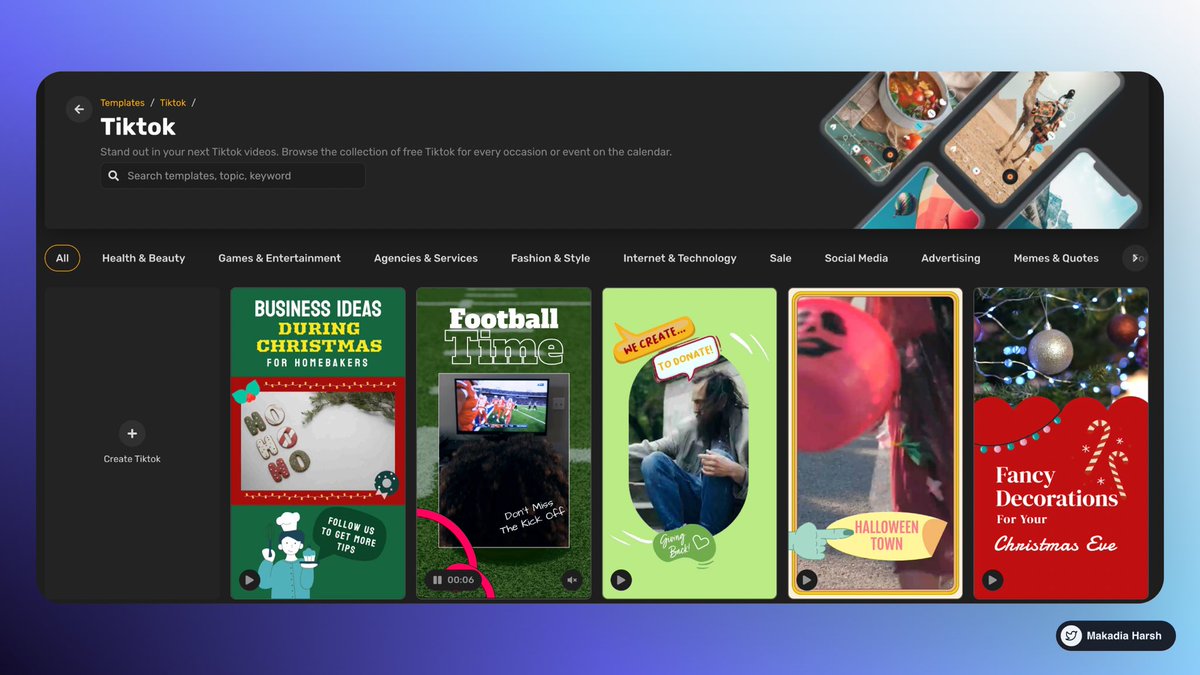The image size is (1200, 675).
Task: Play the Business Ideas During Christmas template
Action: click(x=249, y=580)
